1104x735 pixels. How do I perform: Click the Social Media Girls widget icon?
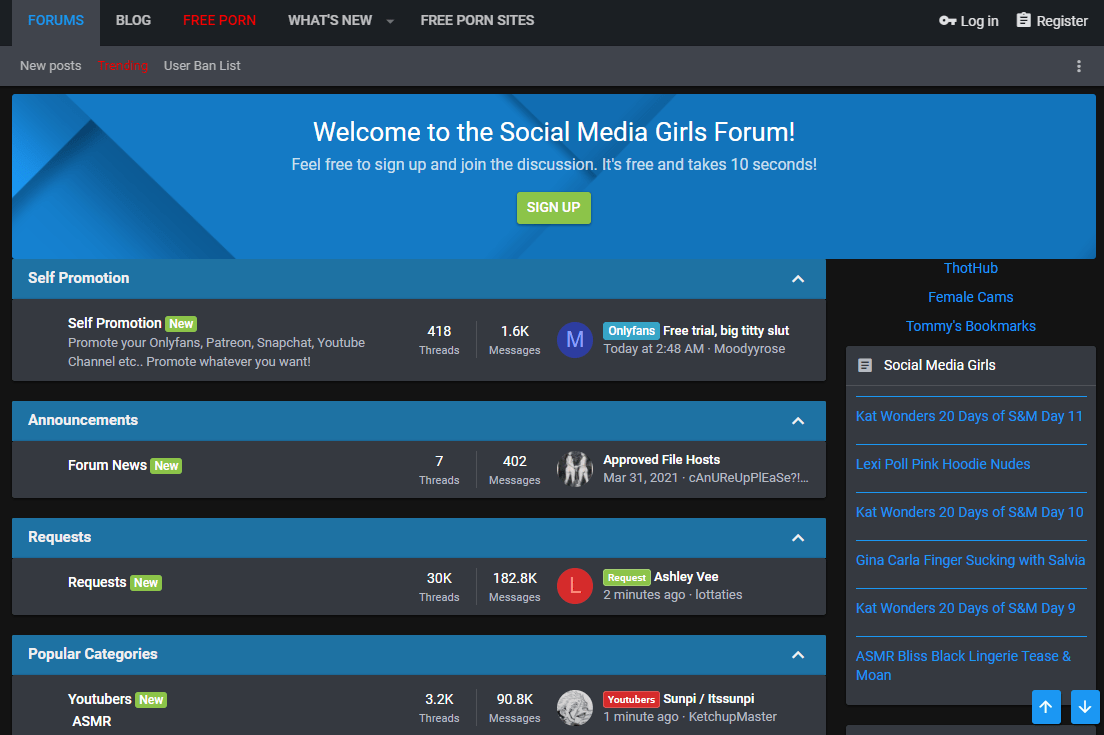click(865, 365)
